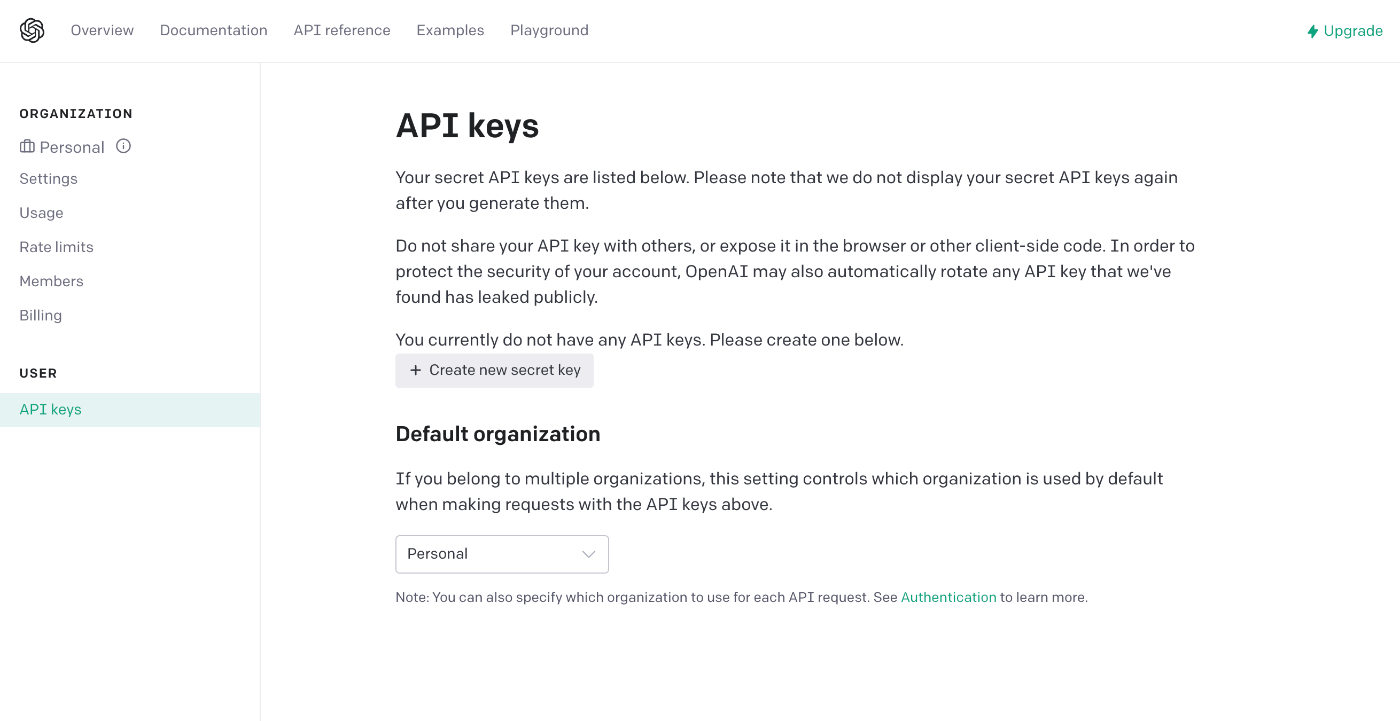Open the Personal organization select box
Image resolution: width=1400 pixels, height=721 pixels.
(502, 554)
